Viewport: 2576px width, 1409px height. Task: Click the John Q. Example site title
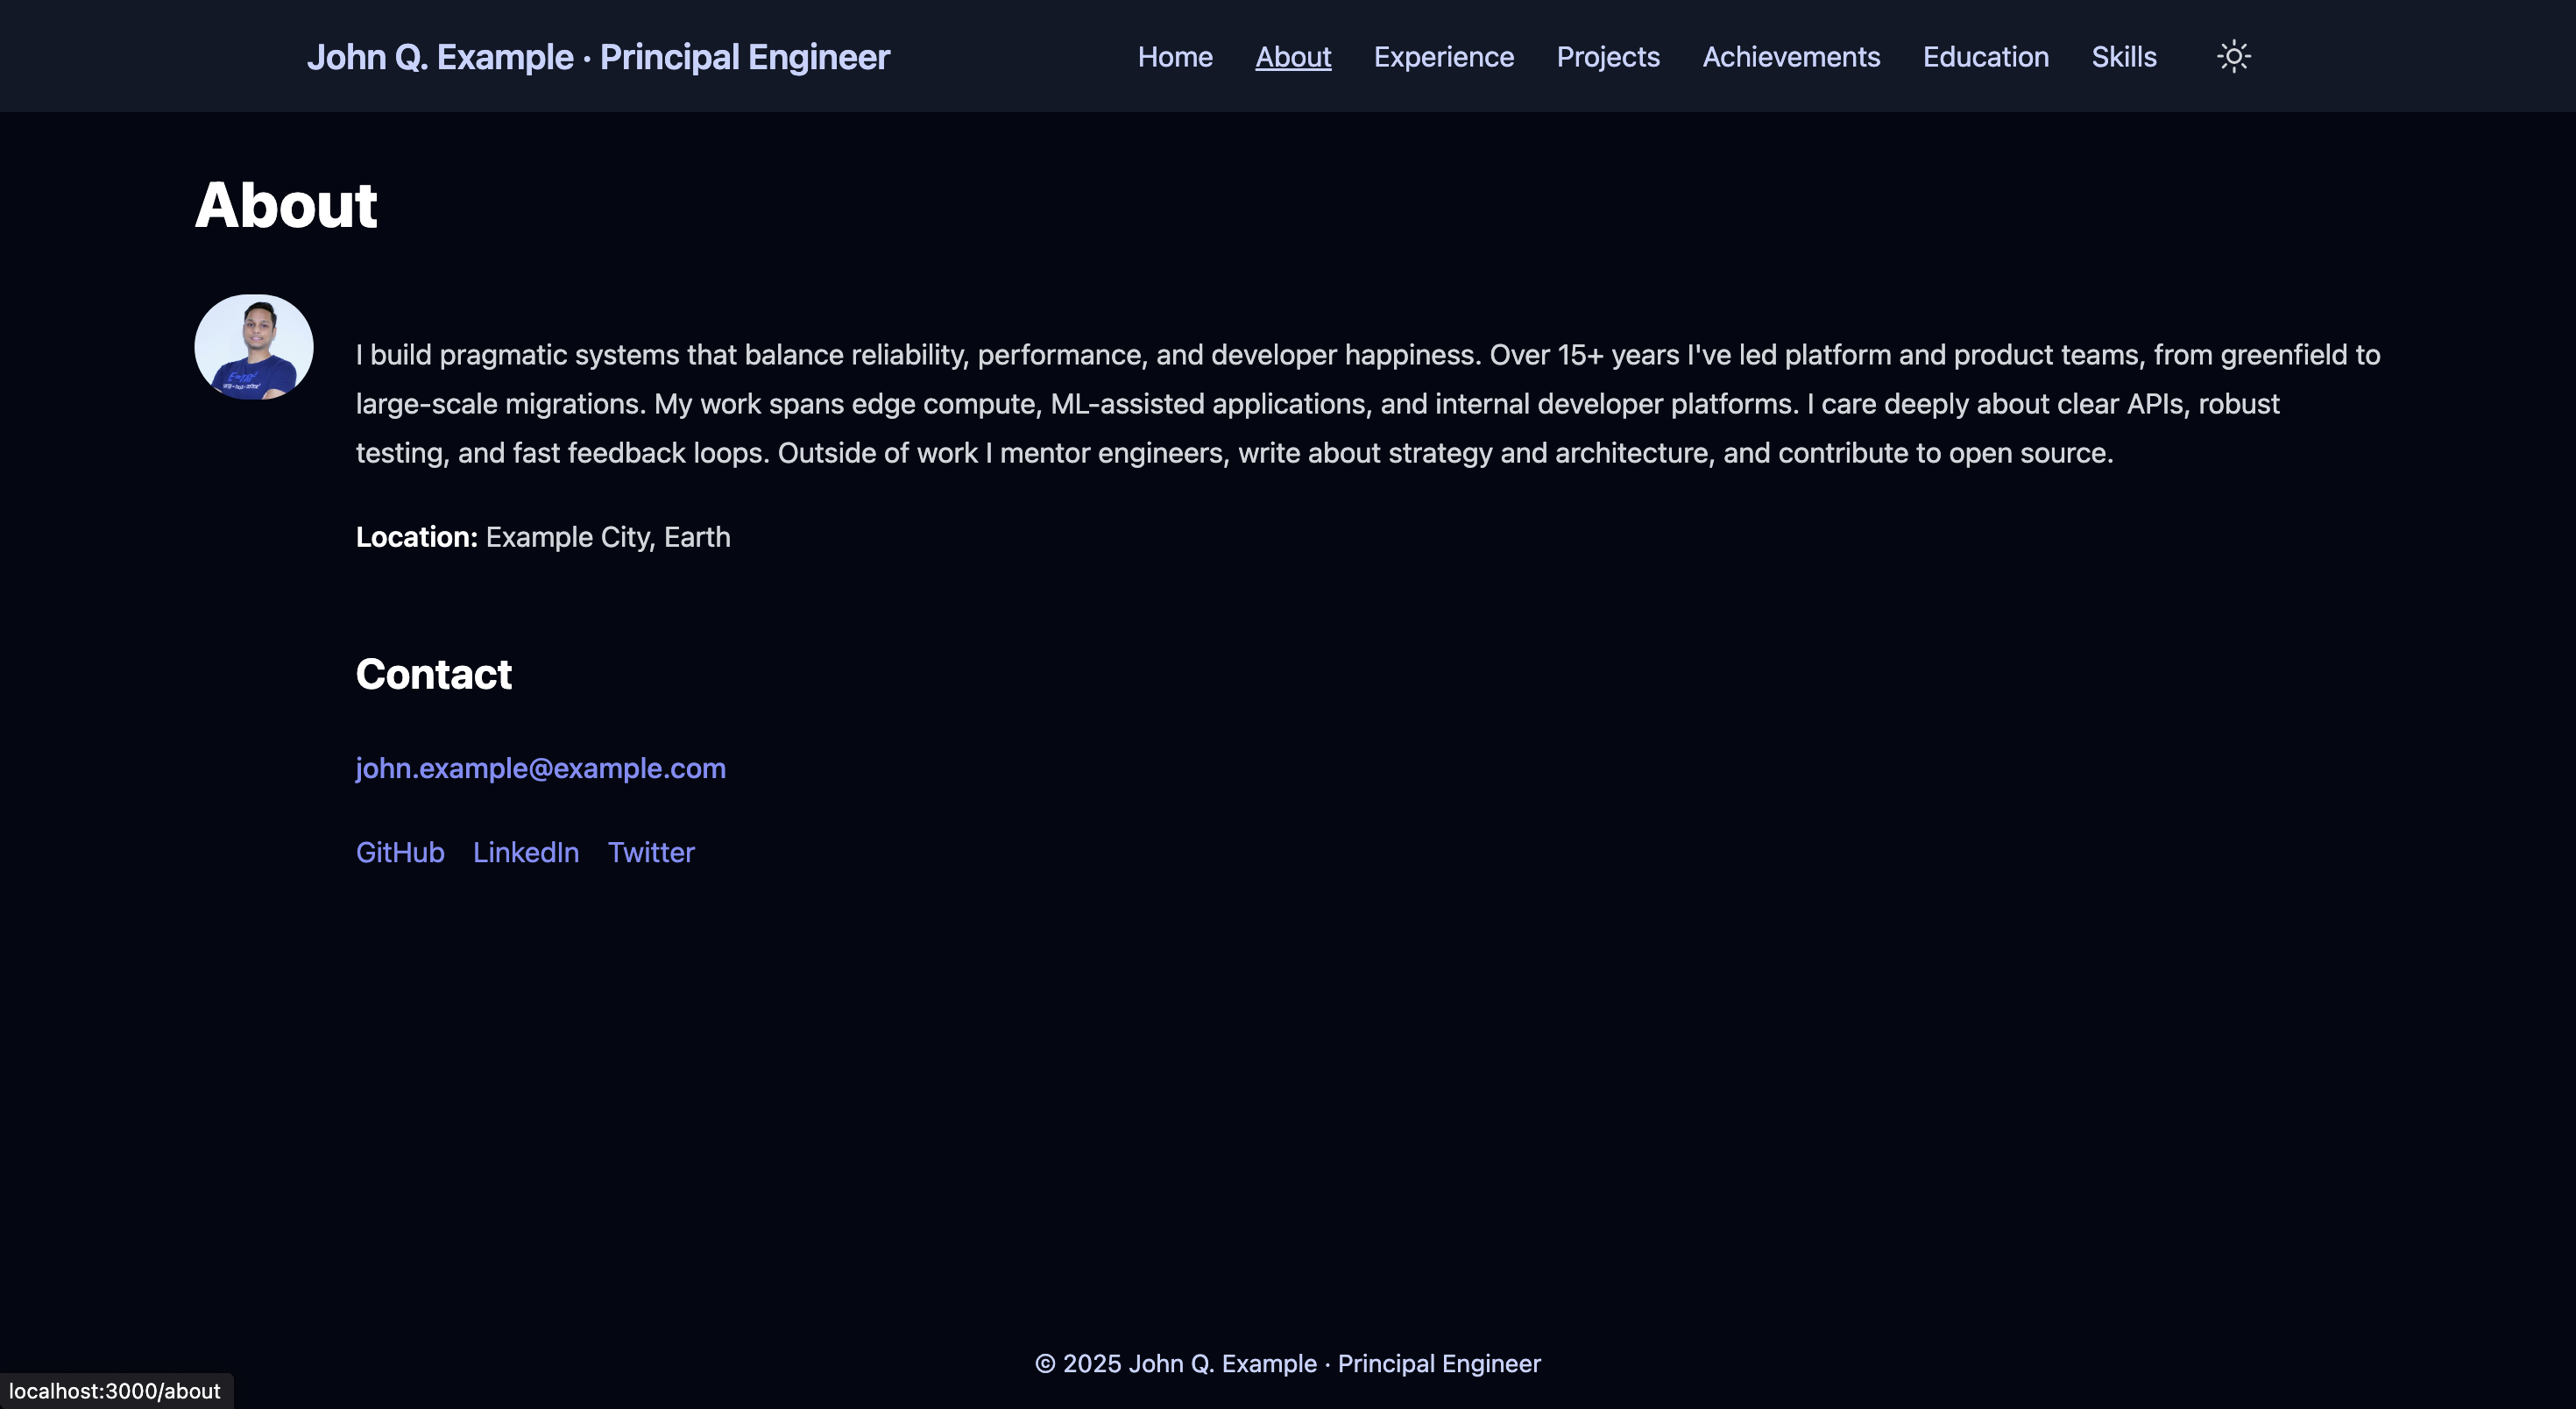click(598, 57)
